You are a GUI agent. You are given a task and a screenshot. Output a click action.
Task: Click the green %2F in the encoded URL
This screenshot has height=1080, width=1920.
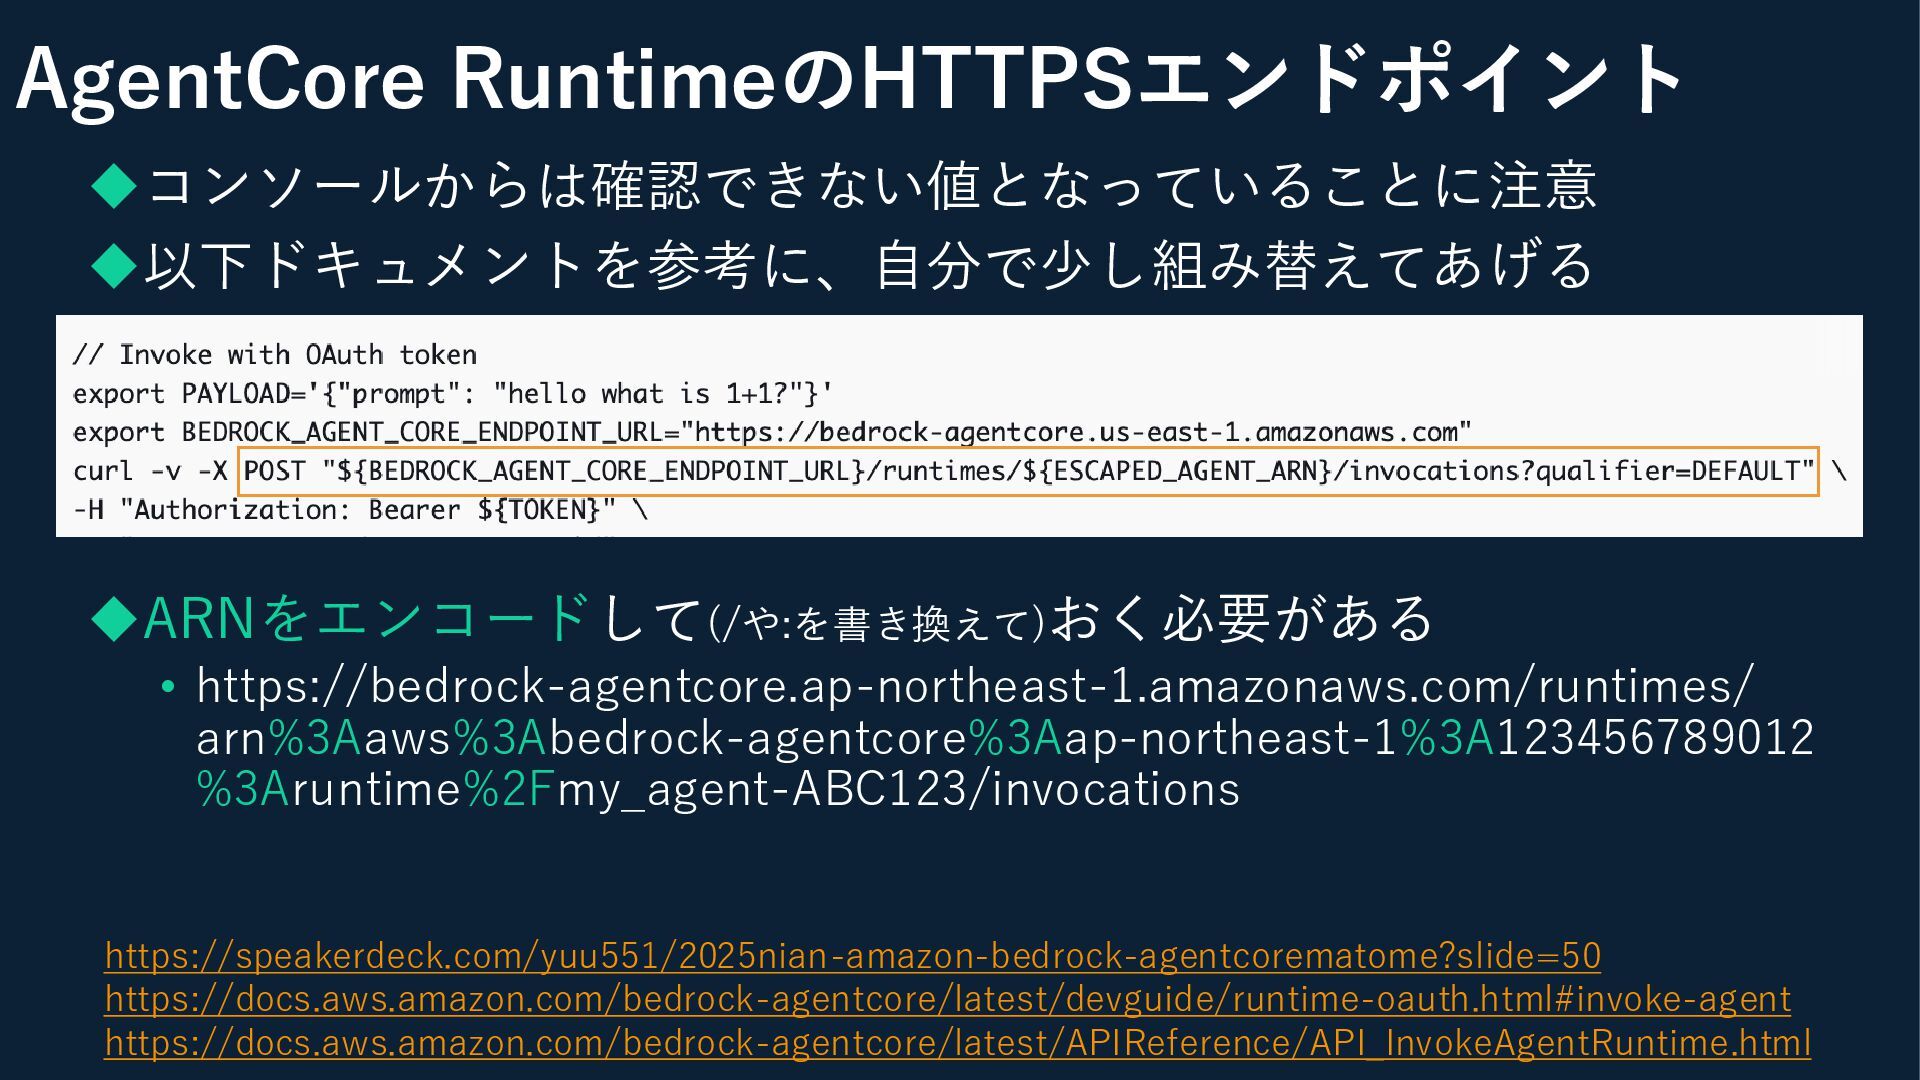point(509,790)
